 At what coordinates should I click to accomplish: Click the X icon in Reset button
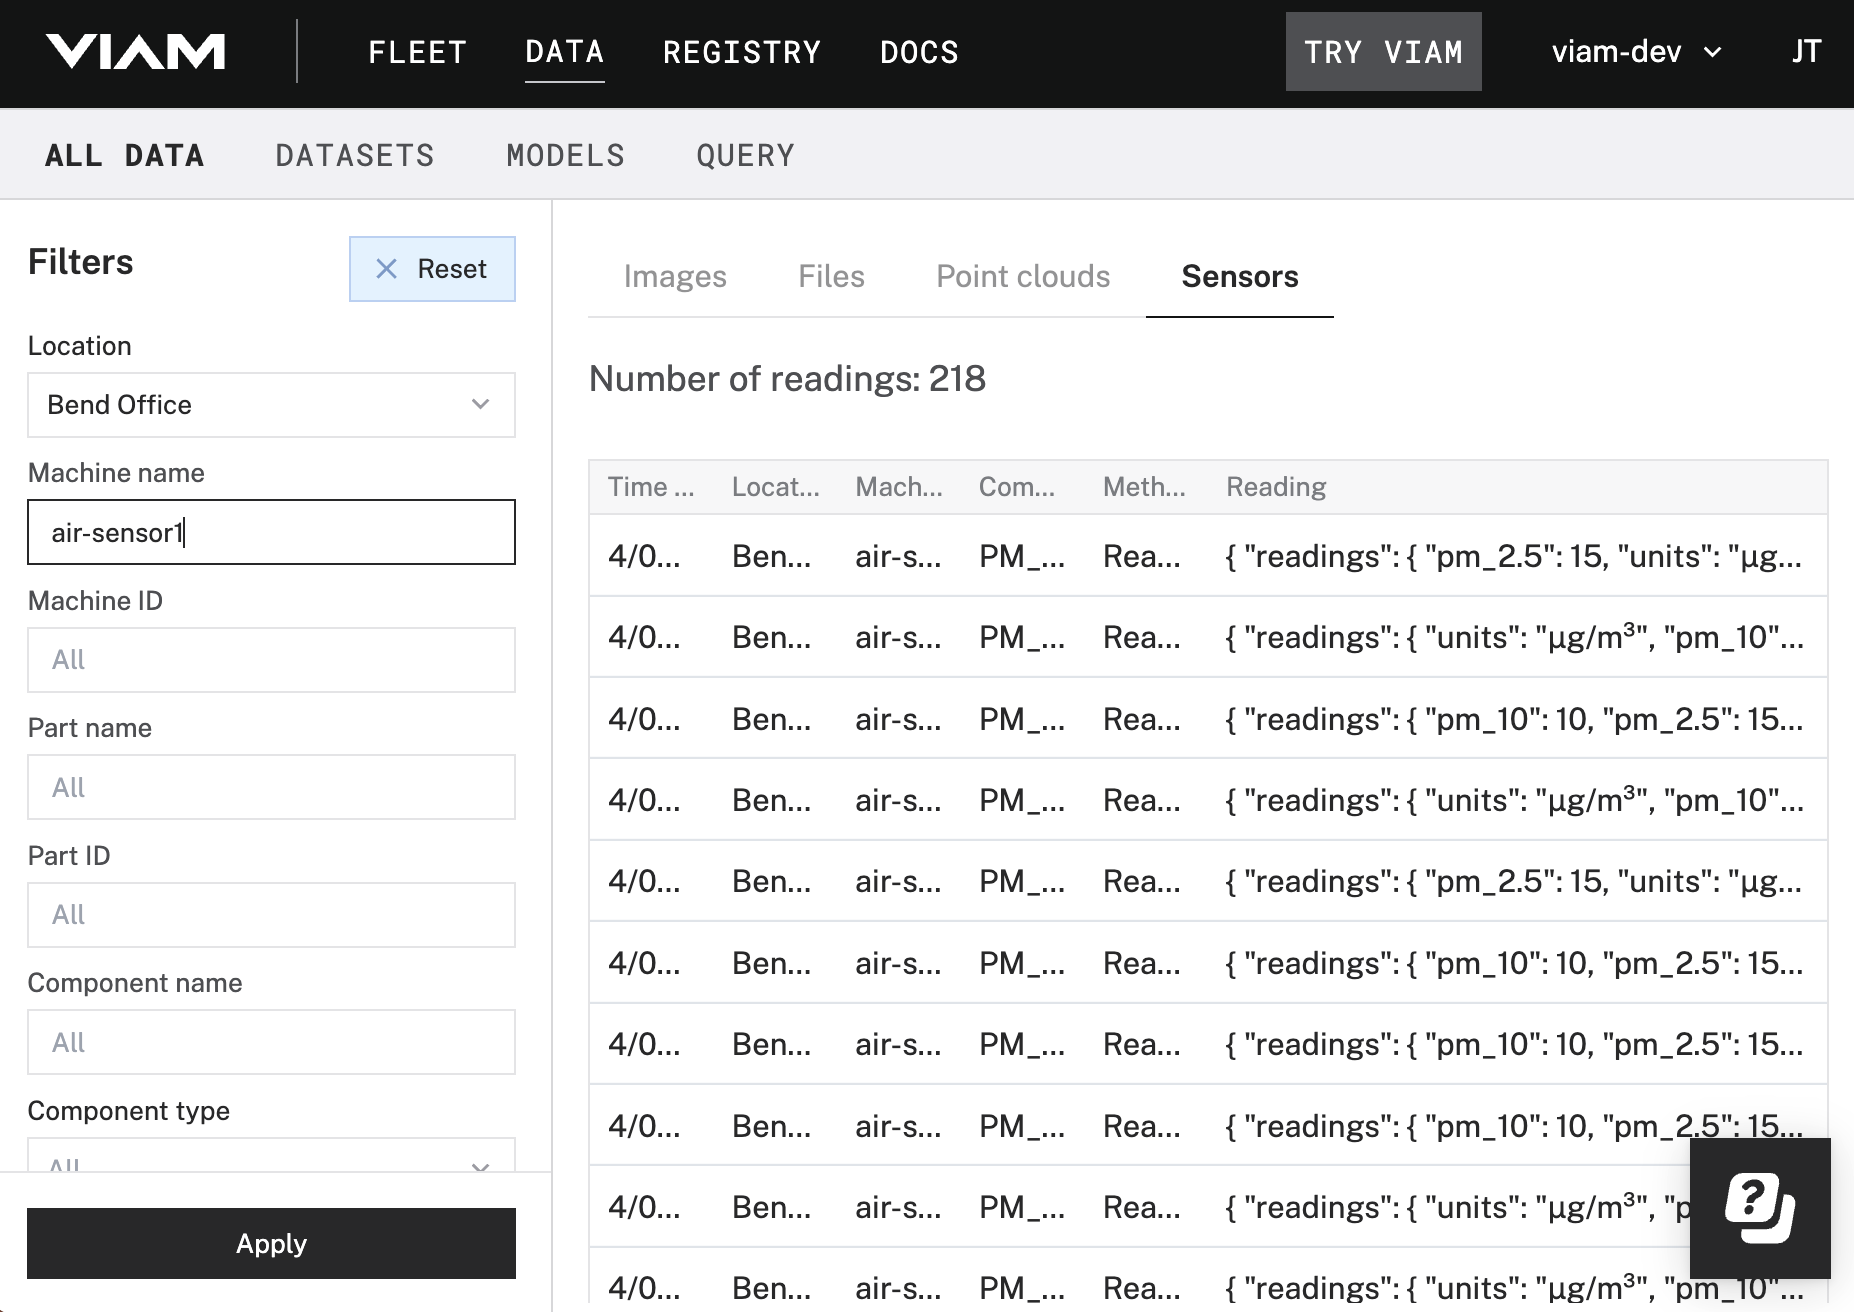[x=386, y=269]
